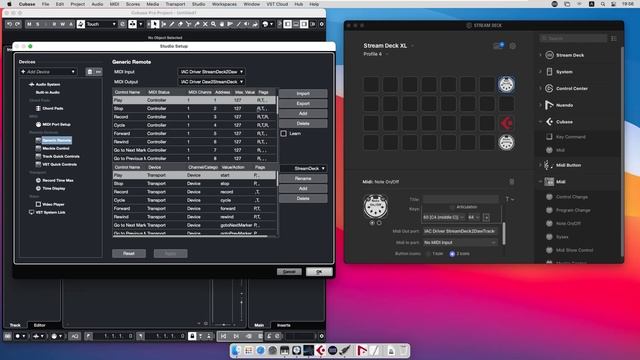640x360 pixels.
Task: Open Stream Deck preferences gear icon
Action: click(513, 46)
